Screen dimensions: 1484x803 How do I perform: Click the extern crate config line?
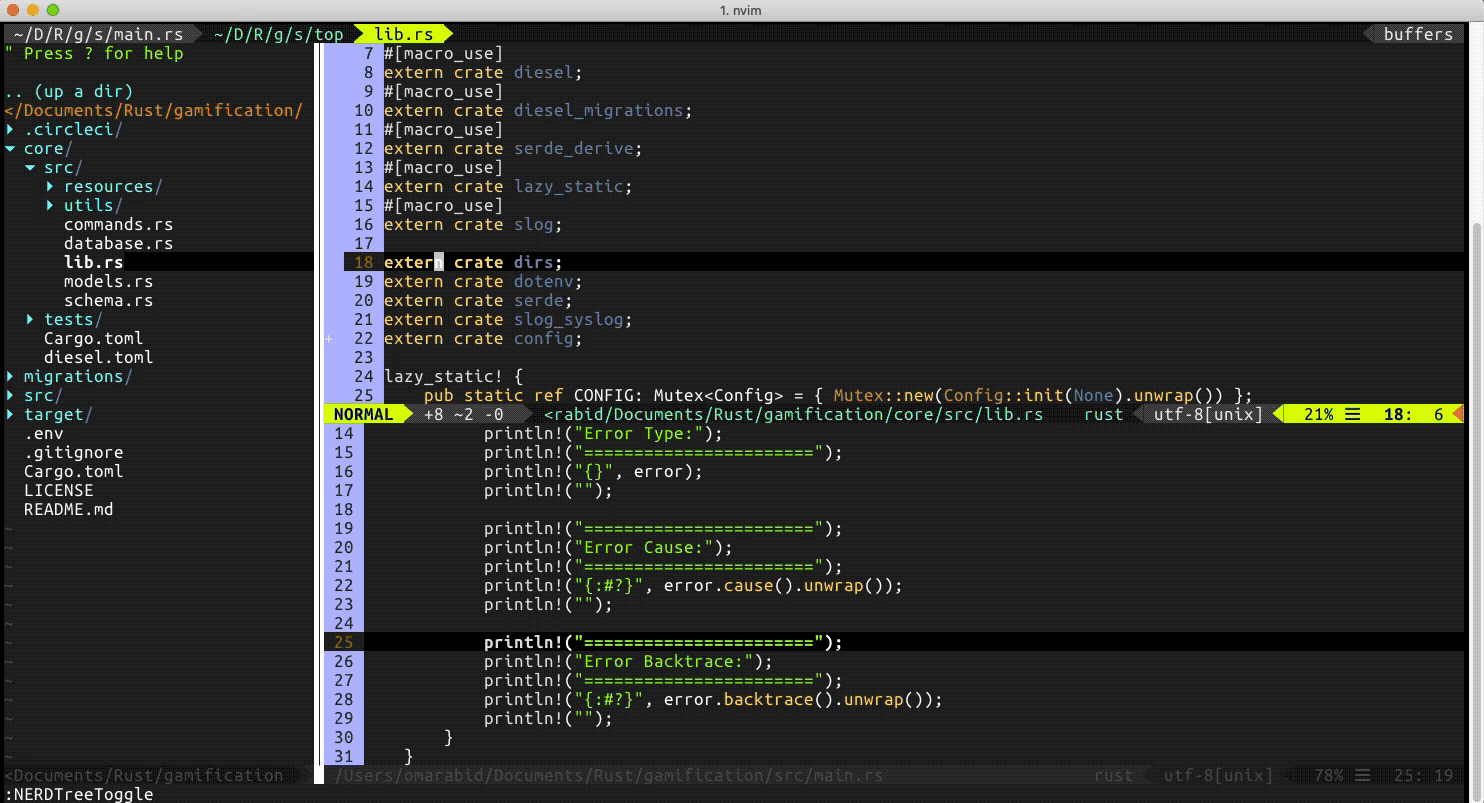click(483, 338)
